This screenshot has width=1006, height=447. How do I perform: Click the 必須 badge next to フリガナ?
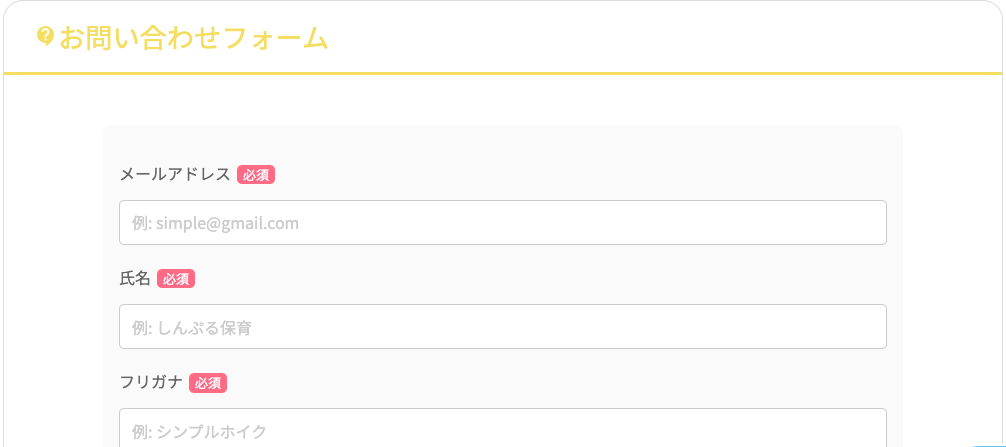(208, 383)
